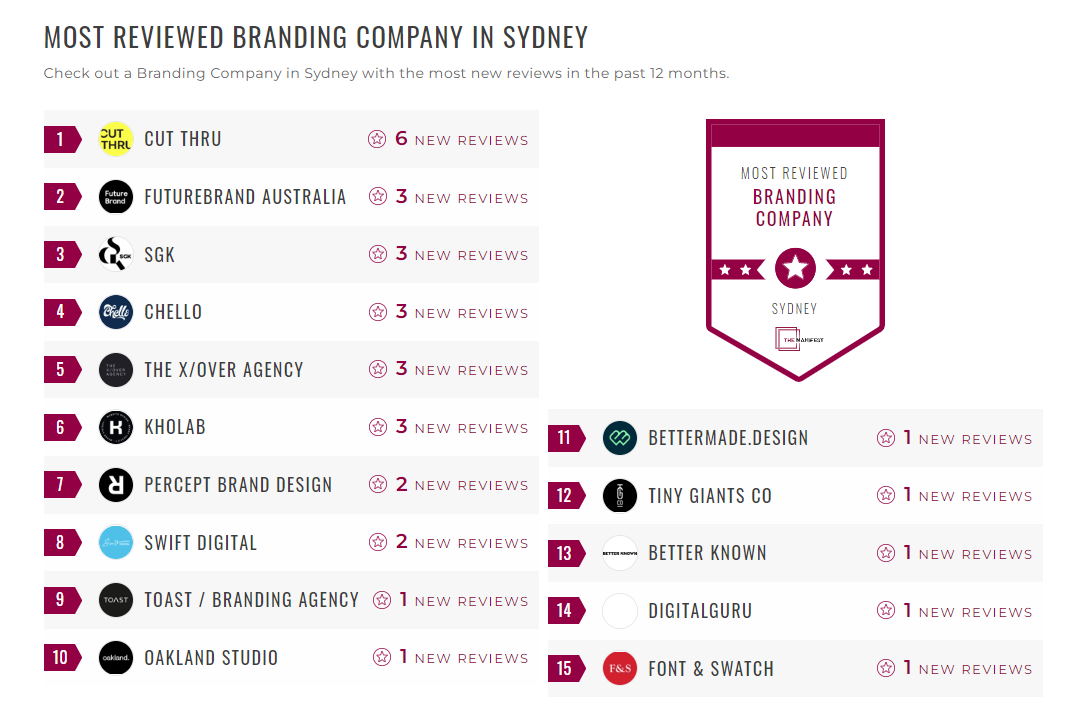
Task: Click the Chello blue logo icon
Action: point(116,312)
